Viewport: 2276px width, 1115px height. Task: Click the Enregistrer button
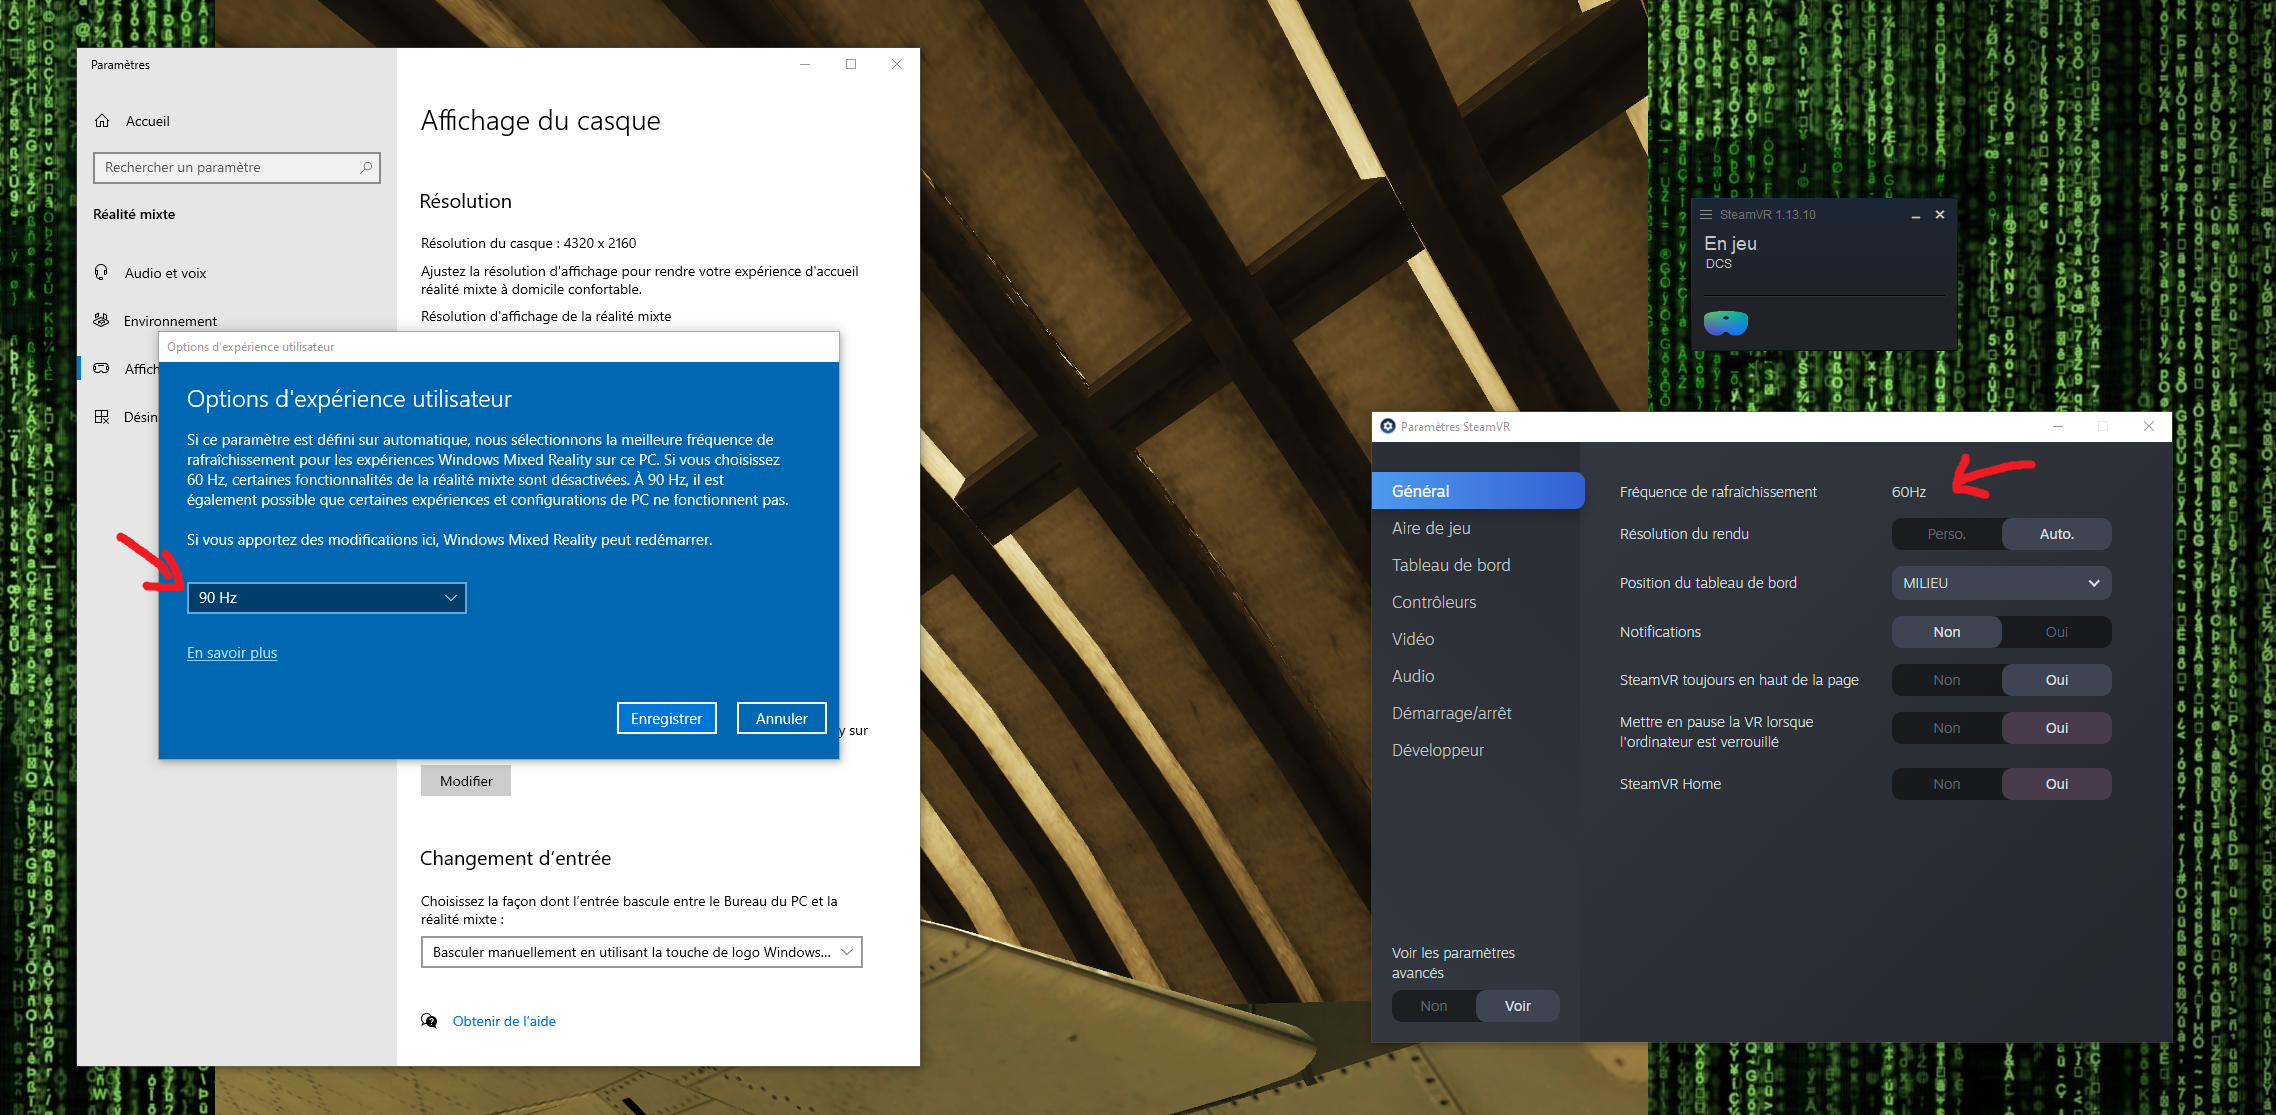tap(667, 718)
